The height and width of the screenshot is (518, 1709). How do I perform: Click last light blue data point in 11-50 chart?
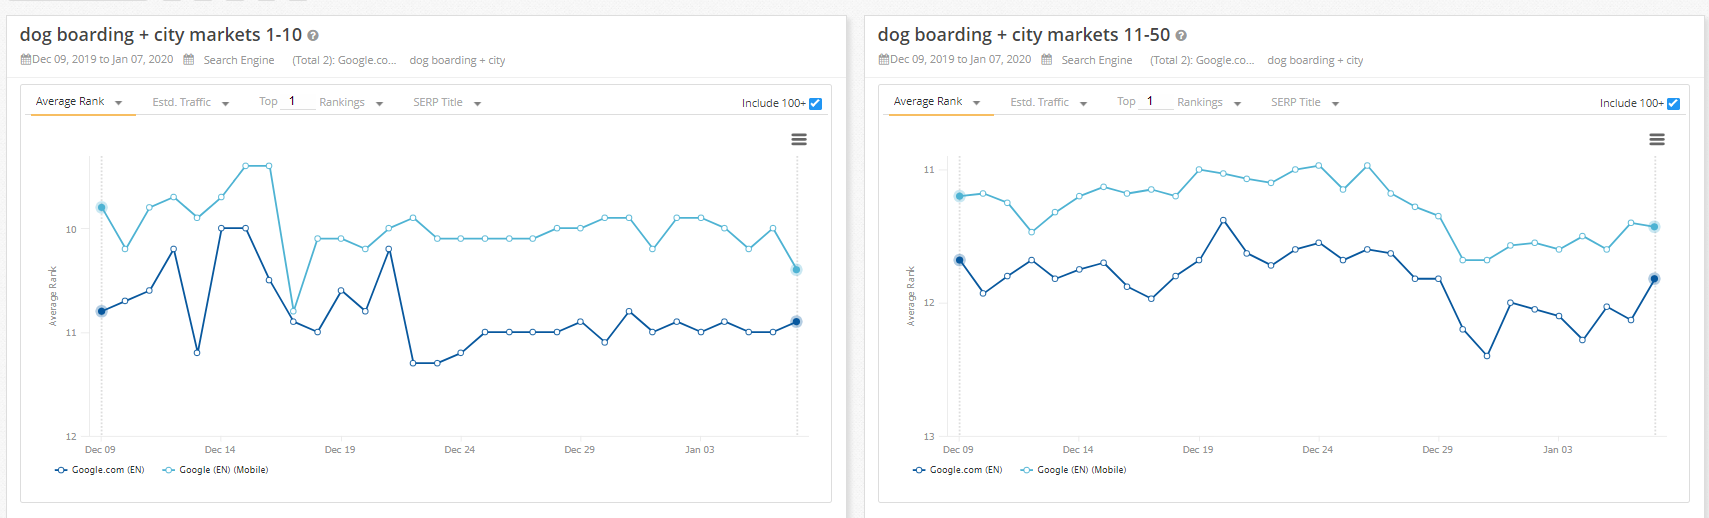tap(1654, 227)
